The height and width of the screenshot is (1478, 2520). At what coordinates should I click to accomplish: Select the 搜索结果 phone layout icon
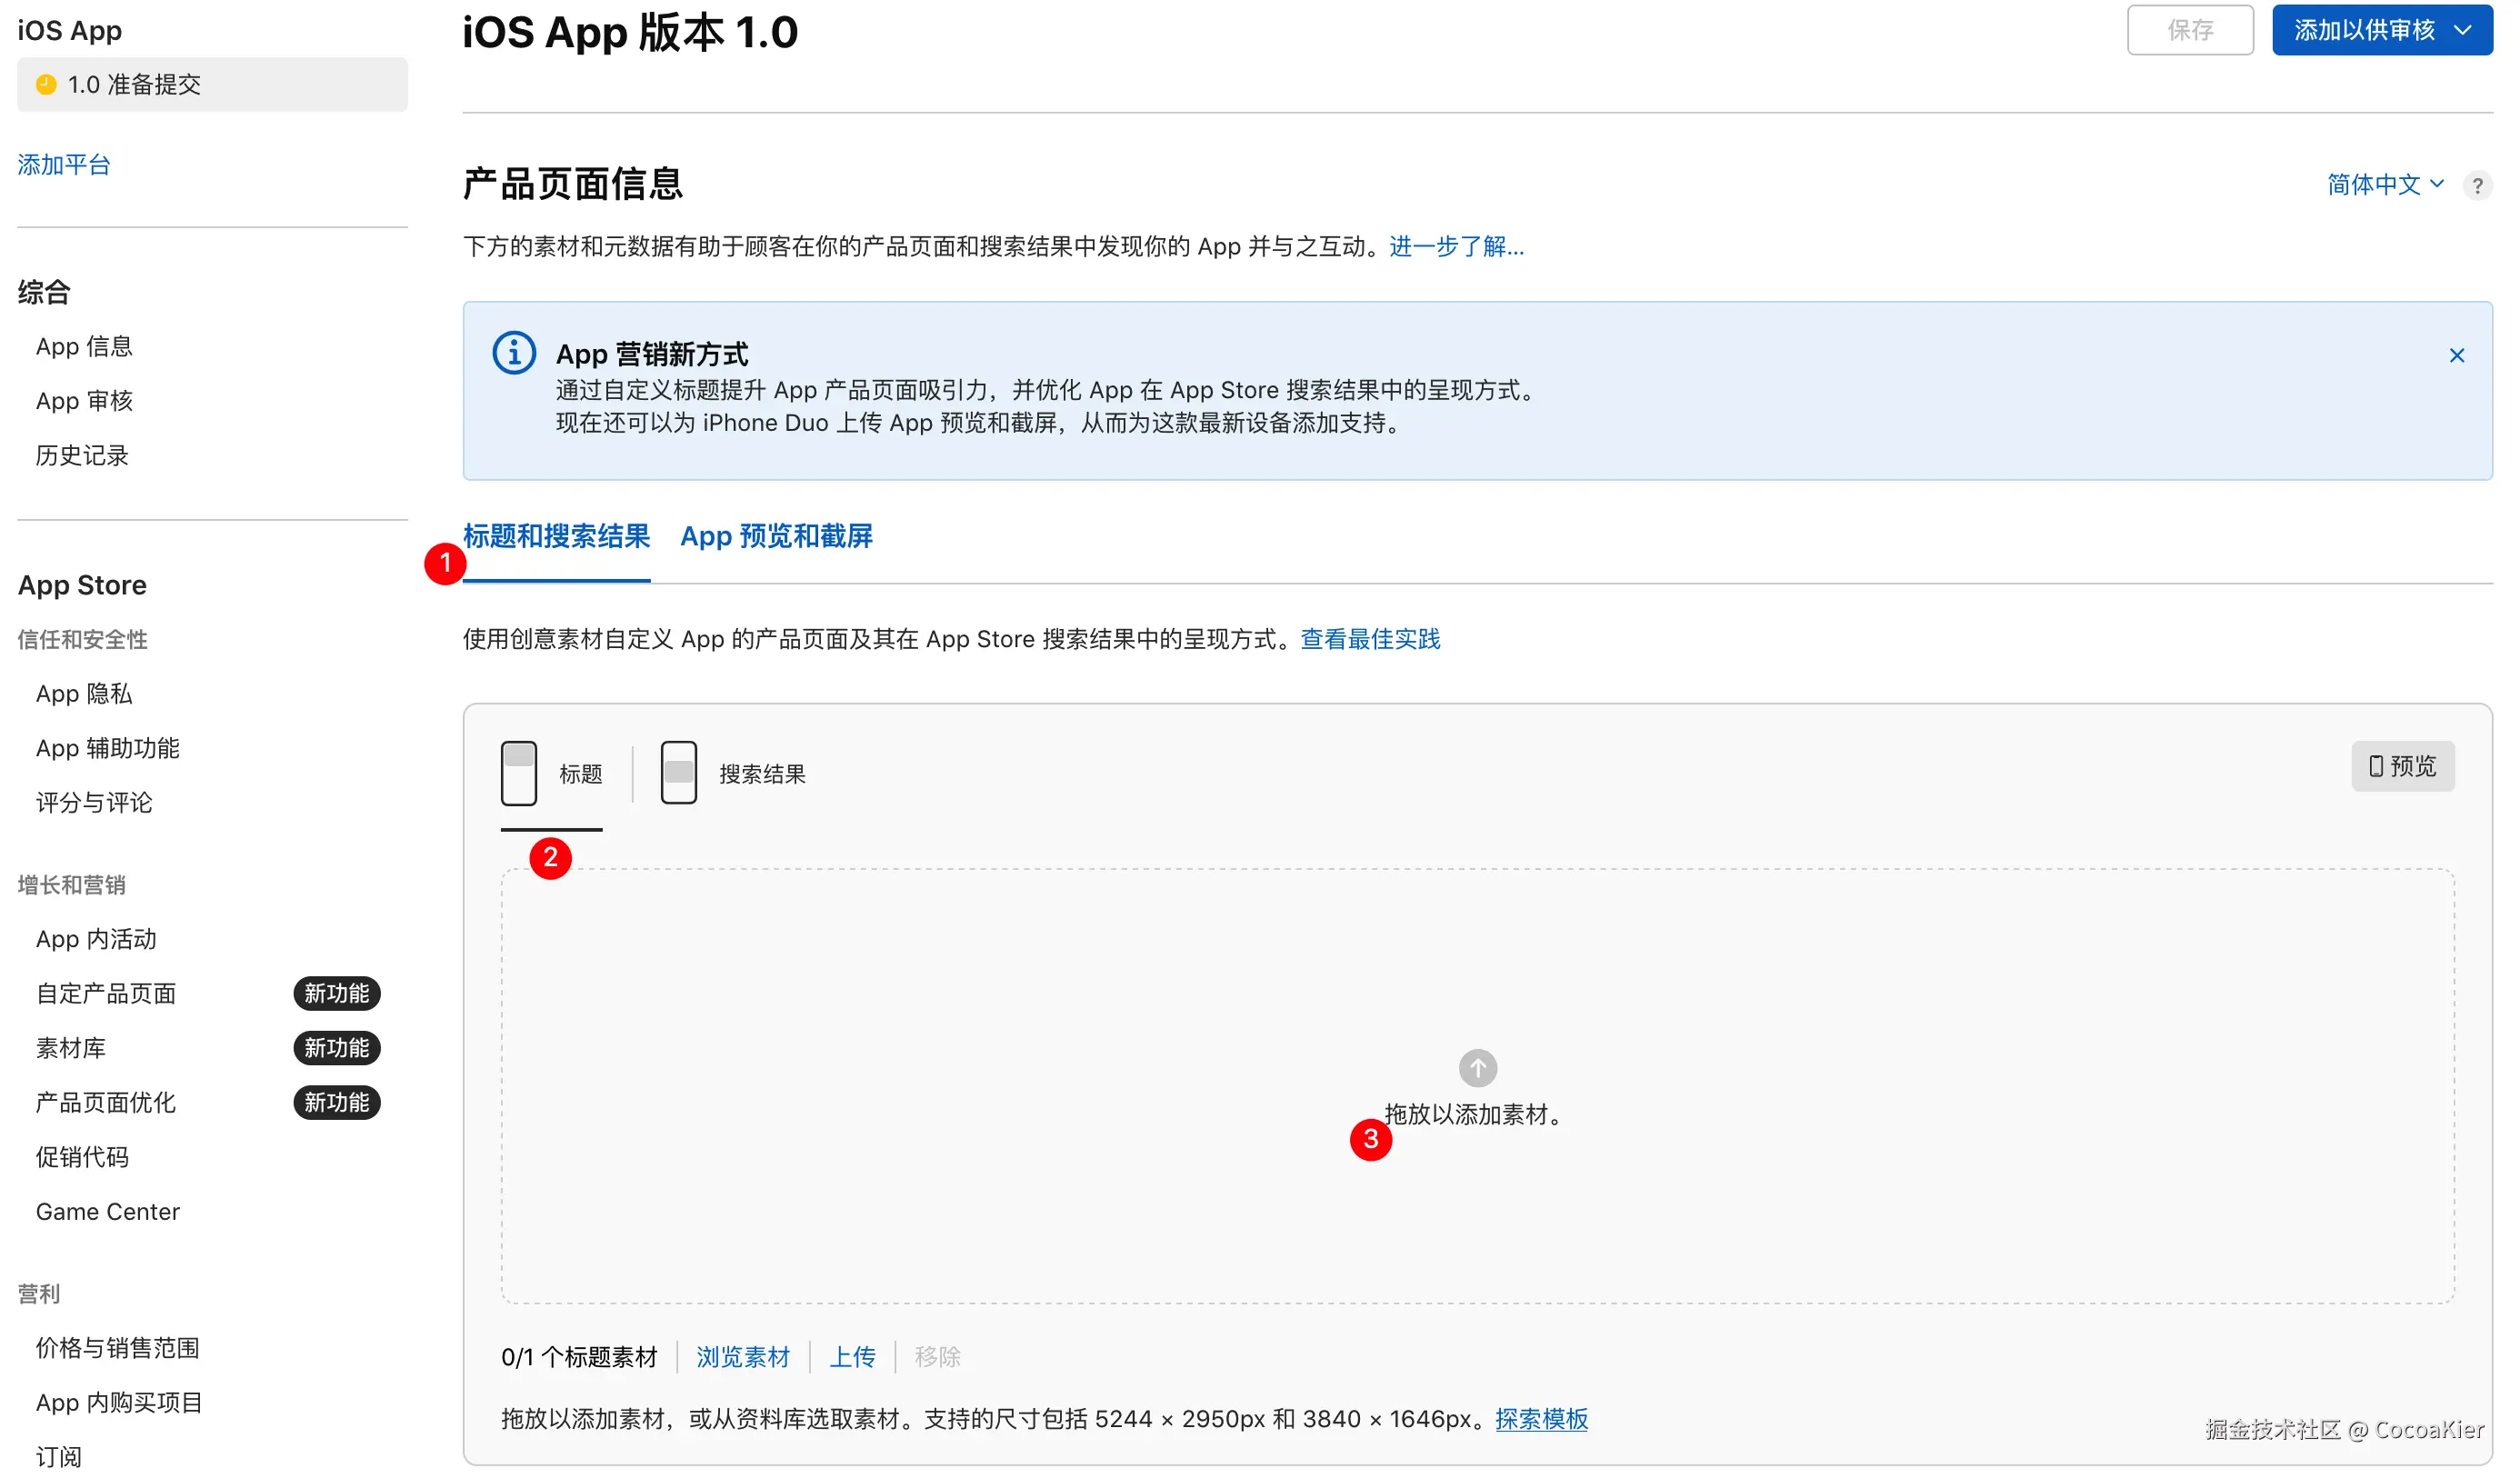tap(679, 773)
